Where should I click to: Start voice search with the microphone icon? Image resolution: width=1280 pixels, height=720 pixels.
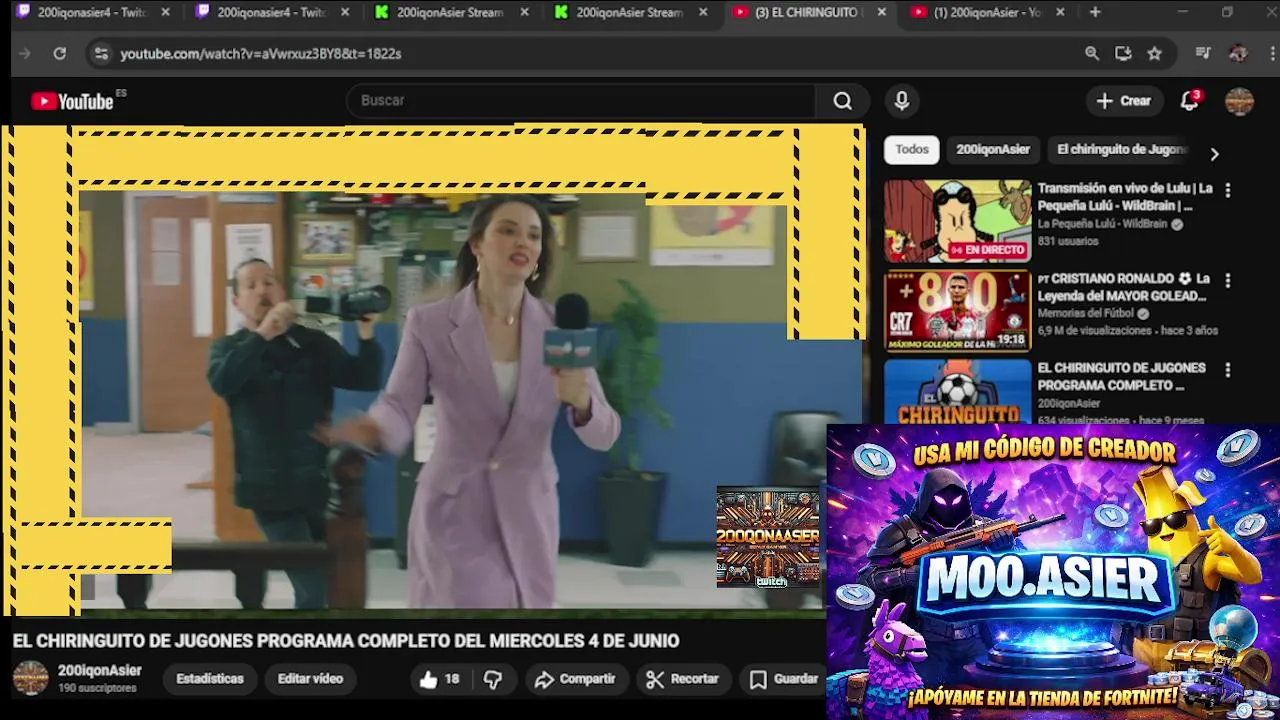pyautogui.click(x=902, y=101)
